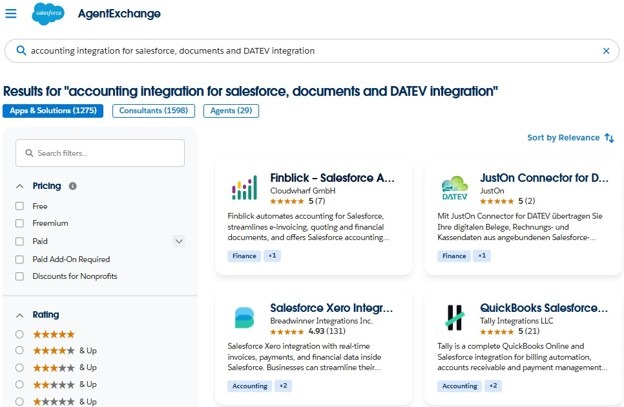The image size is (624, 407).
Task: Clear the search query with the X icon
Action: (606, 51)
